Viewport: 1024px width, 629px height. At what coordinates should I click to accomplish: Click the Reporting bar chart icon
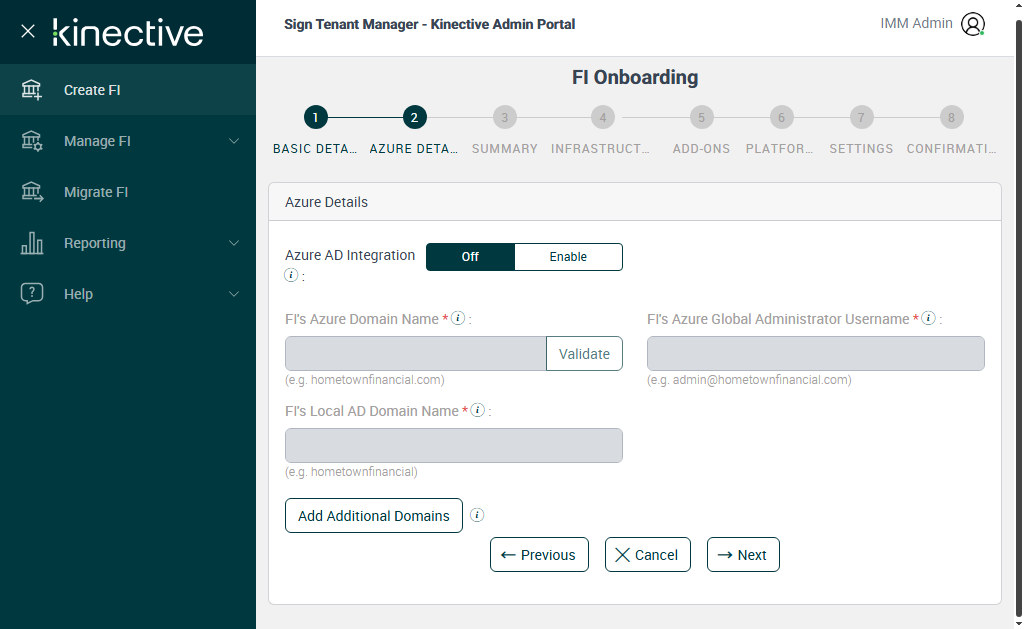coord(31,242)
